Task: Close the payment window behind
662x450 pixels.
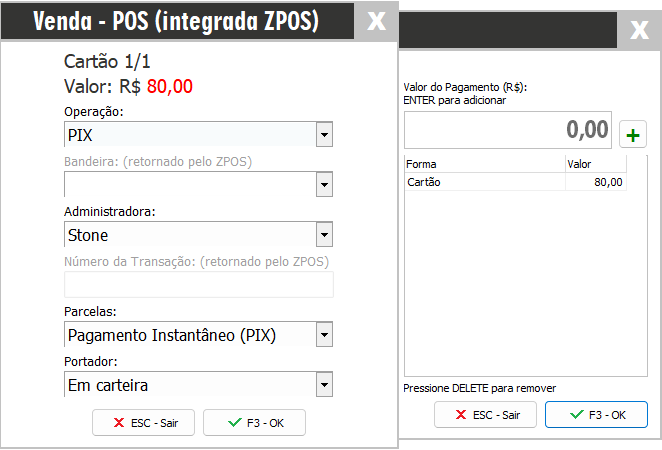Action: (x=640, y=30)
